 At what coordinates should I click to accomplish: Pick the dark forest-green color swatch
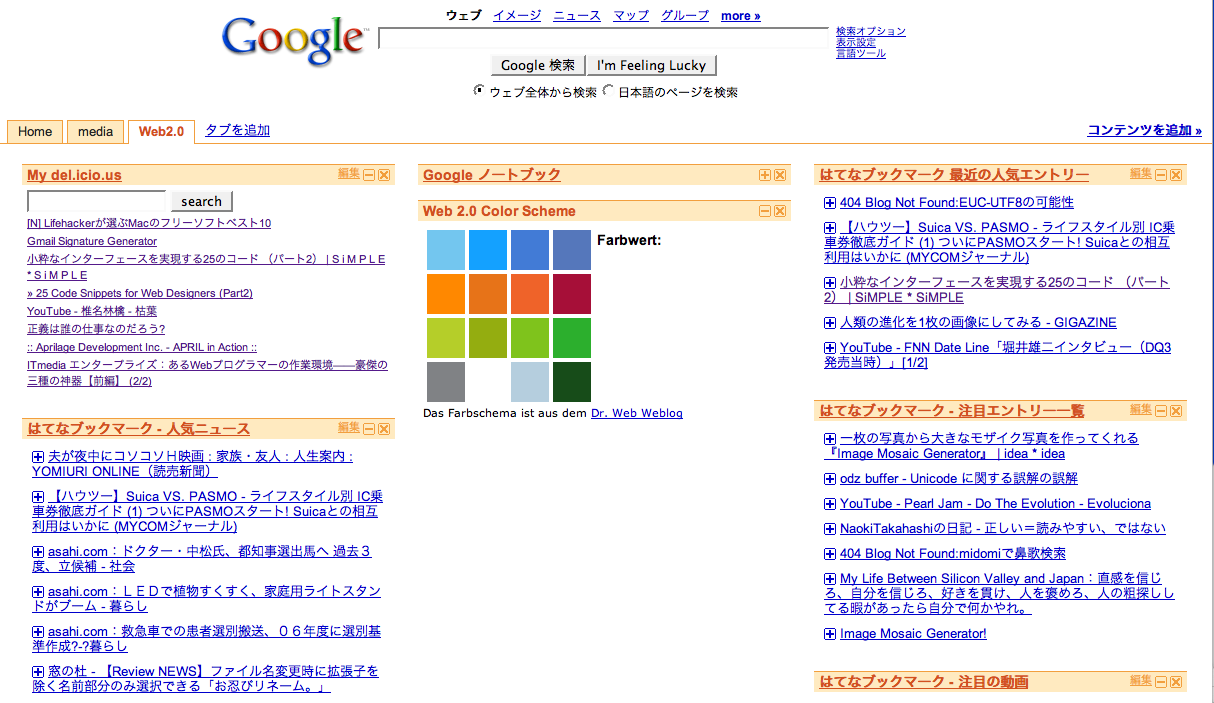(x=572, y=382)
